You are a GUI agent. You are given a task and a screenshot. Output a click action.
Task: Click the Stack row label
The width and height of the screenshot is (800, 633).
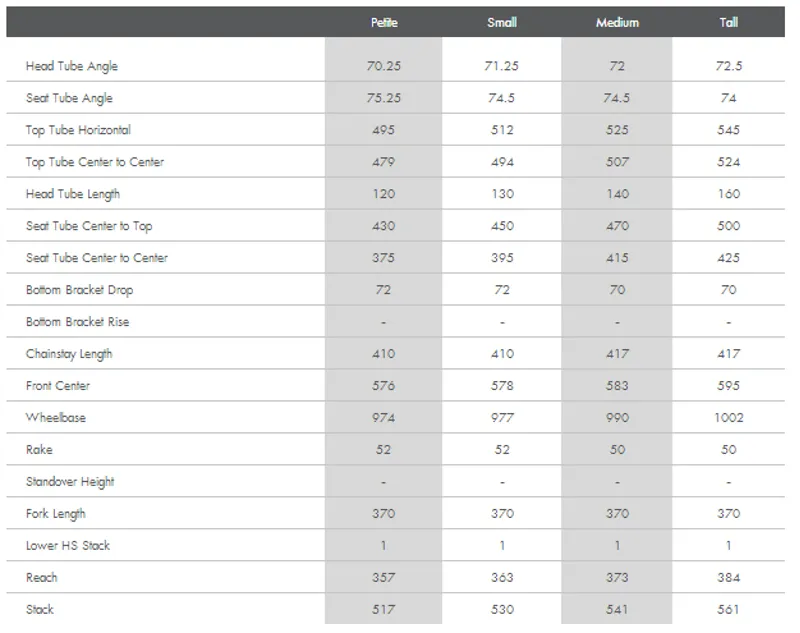[40, 610]
